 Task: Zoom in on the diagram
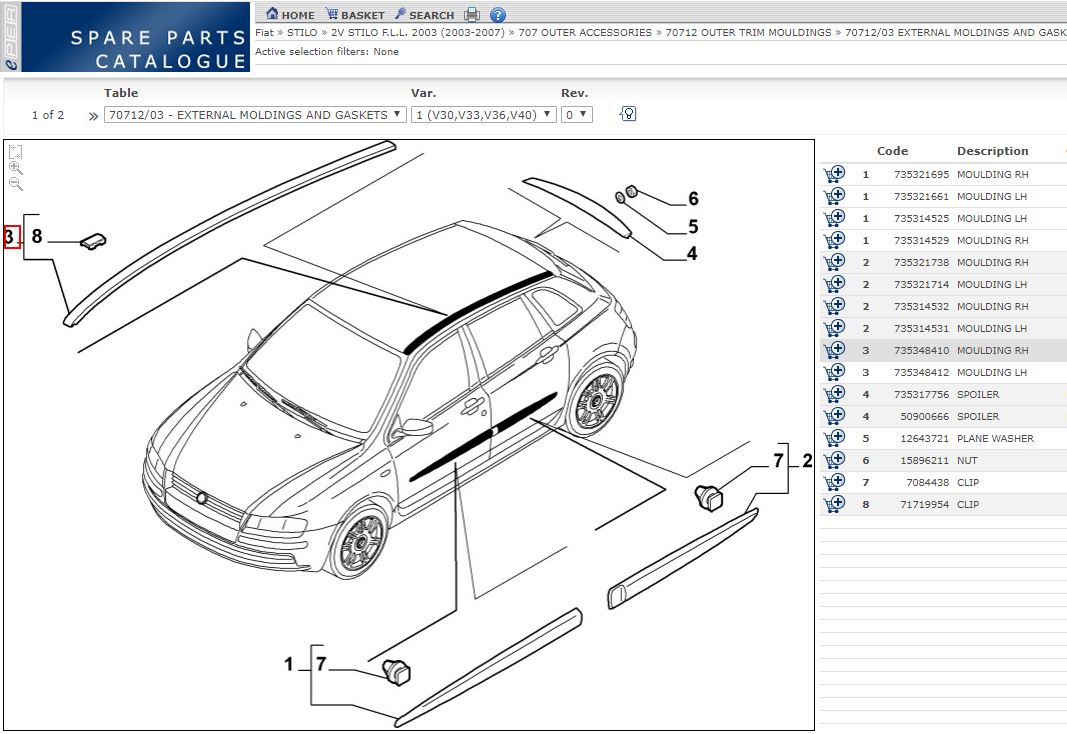click(16, 167)
